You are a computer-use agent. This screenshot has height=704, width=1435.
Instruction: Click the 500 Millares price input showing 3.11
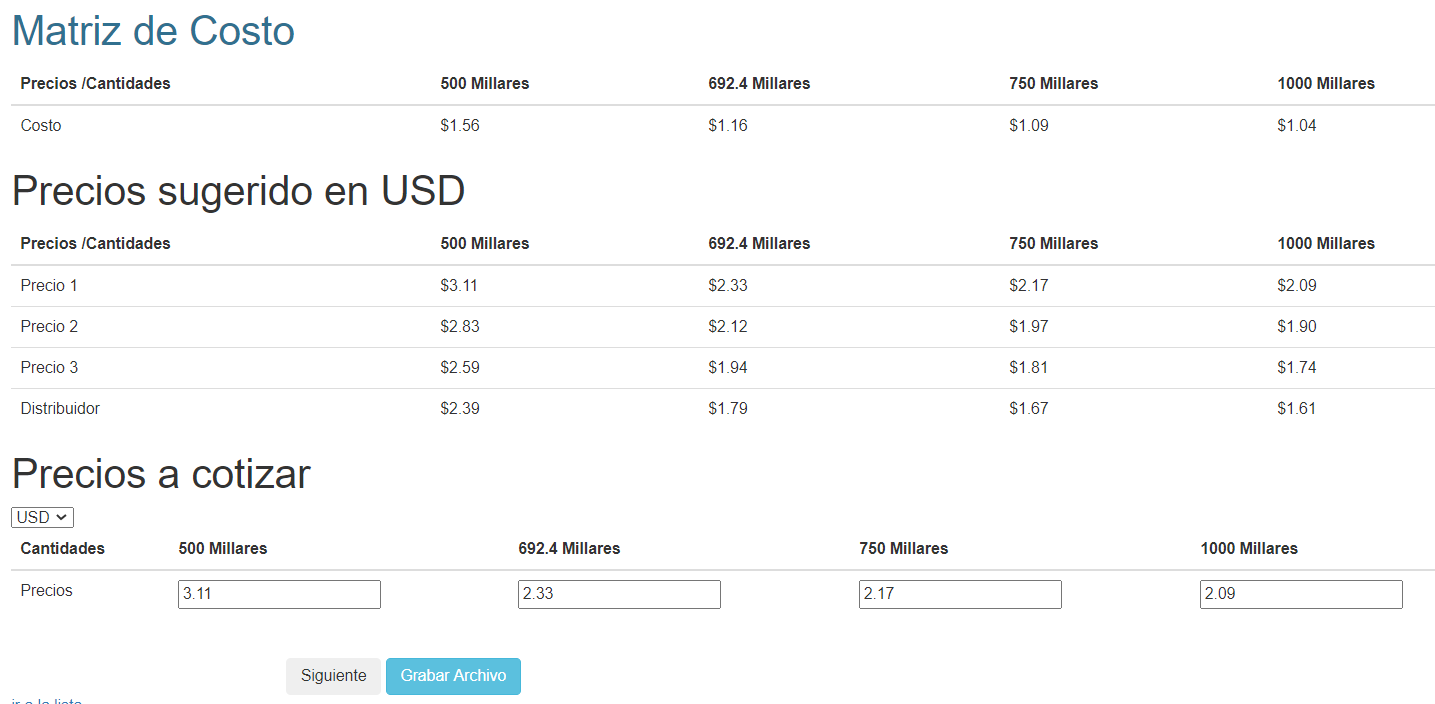point(279,594)
